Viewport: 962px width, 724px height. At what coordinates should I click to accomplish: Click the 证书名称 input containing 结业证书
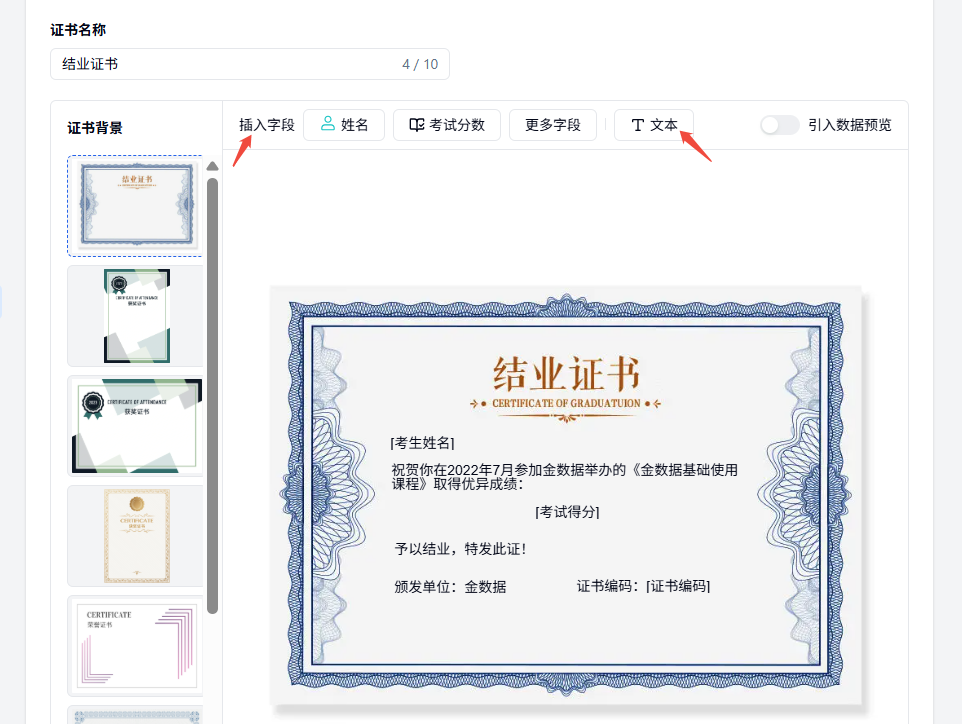[x=249, y=64]
